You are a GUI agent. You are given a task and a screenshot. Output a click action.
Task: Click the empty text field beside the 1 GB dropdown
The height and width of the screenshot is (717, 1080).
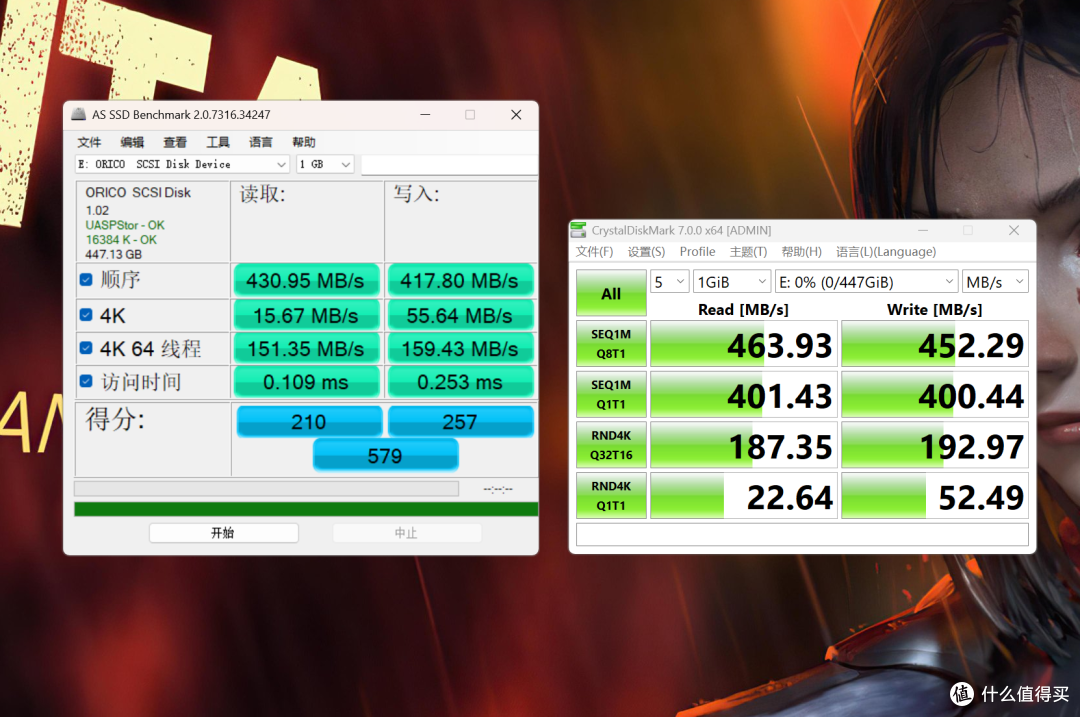[x=449, y=165]
